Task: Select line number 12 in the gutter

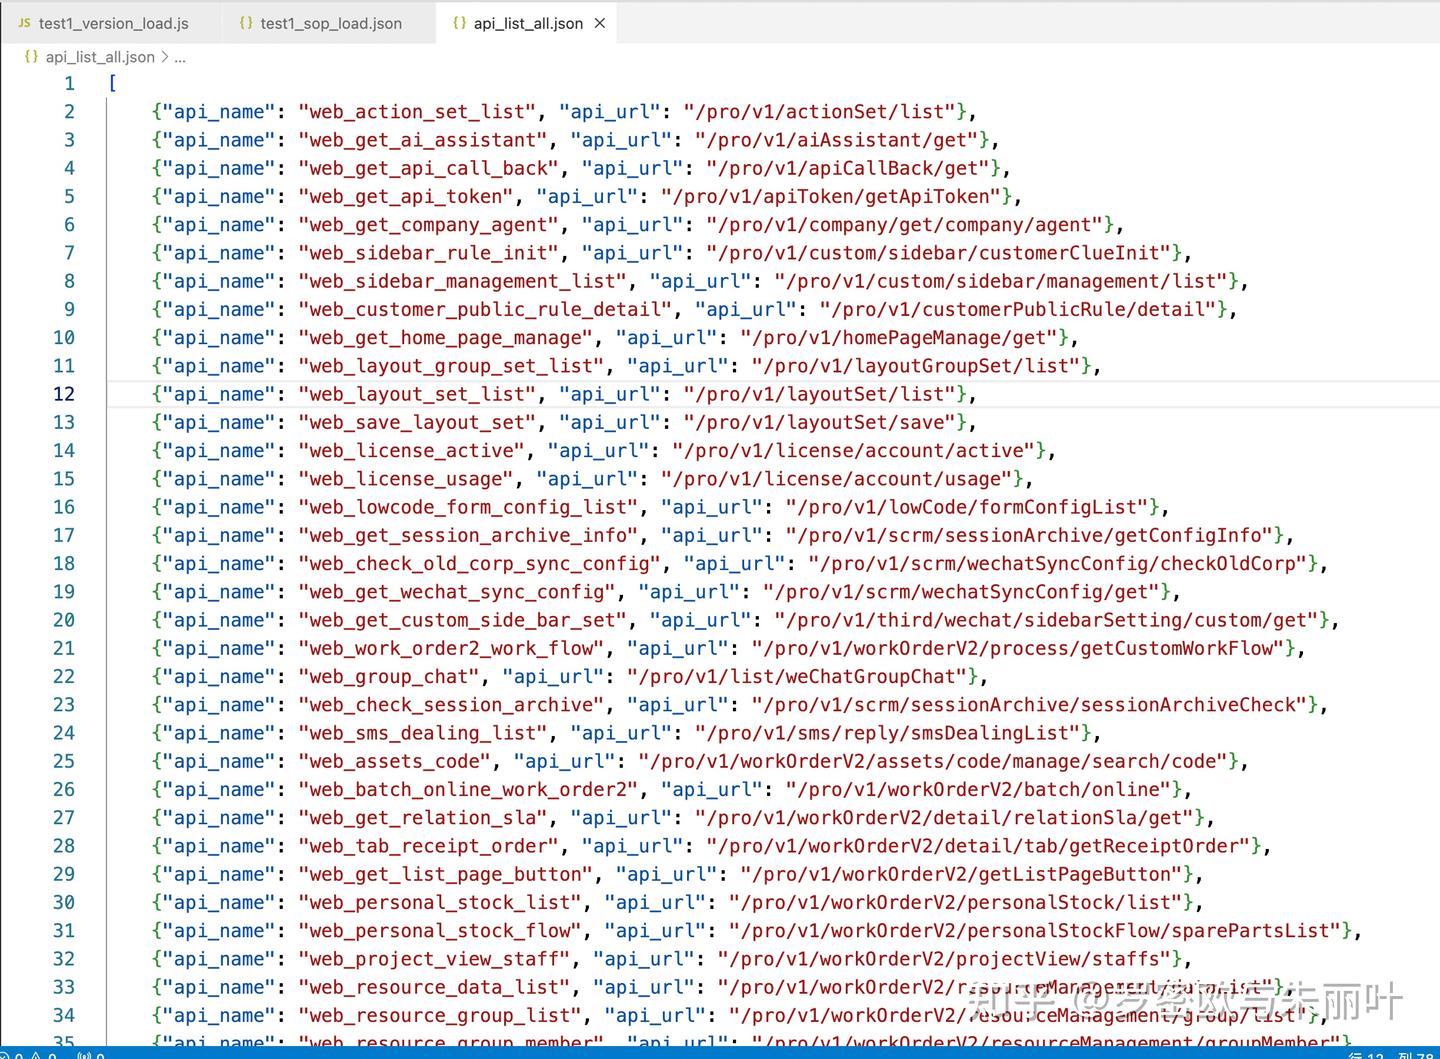Action: pyautogui.click(x=64, y=394)
